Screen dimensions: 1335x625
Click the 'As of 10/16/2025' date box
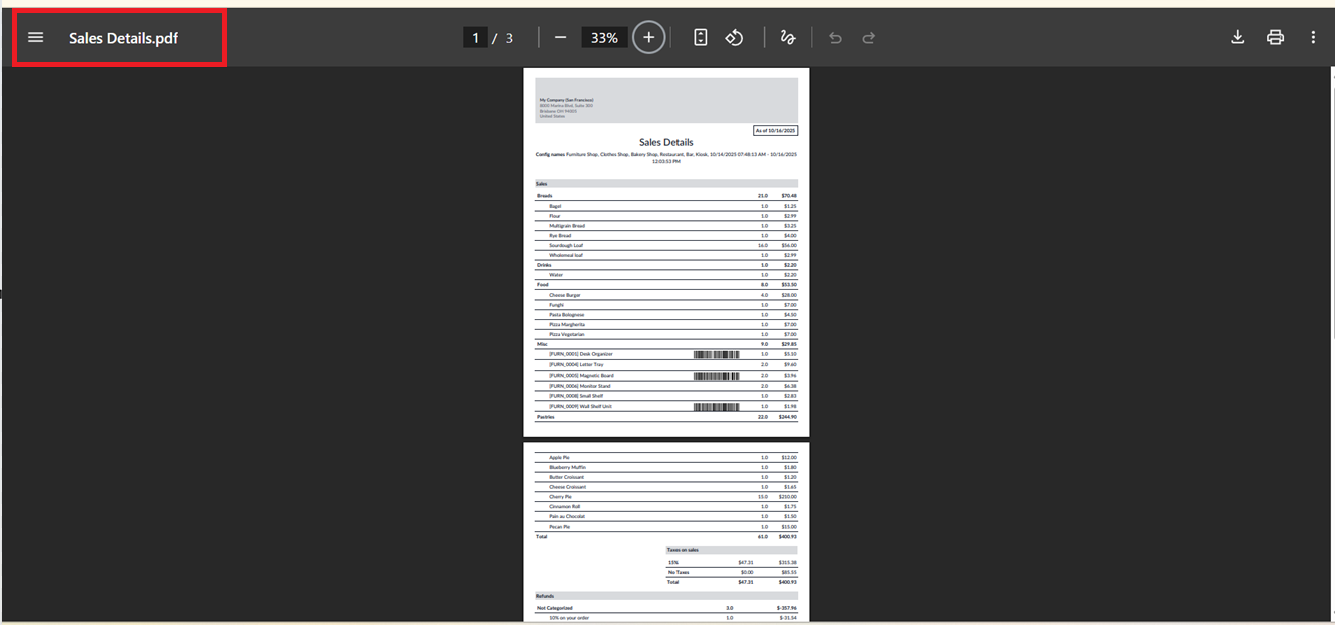tap(775, 130)
